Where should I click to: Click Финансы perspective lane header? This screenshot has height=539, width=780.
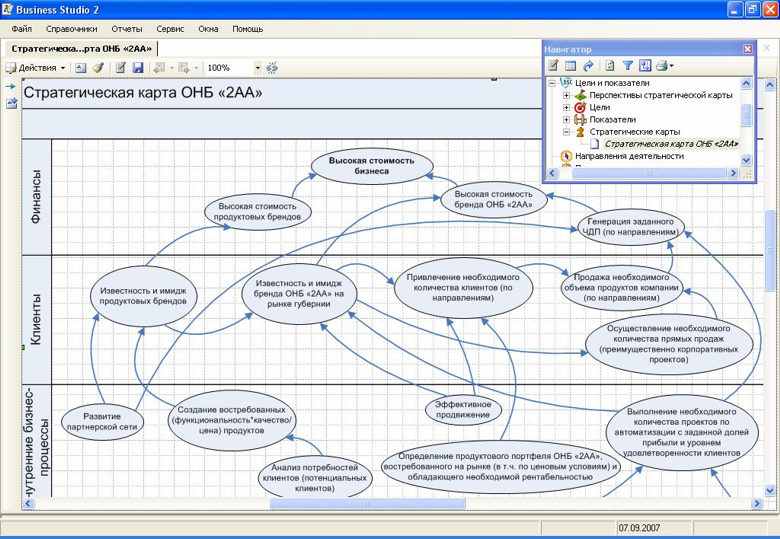click(37, 197)
